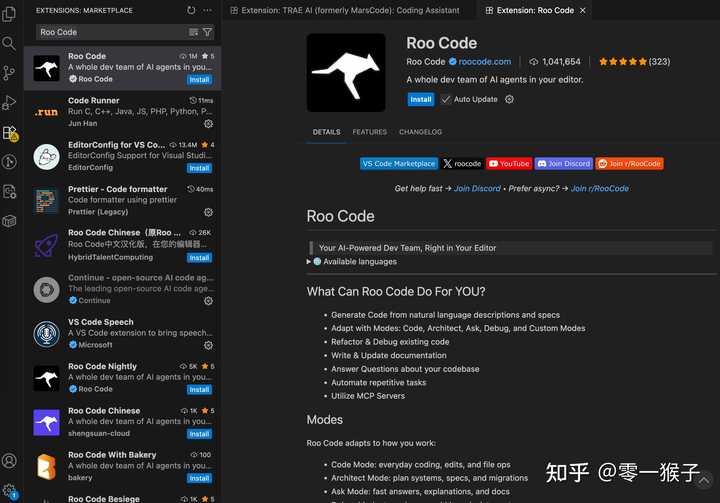Select Prettier - Code formatter entry

click(123, 201)
